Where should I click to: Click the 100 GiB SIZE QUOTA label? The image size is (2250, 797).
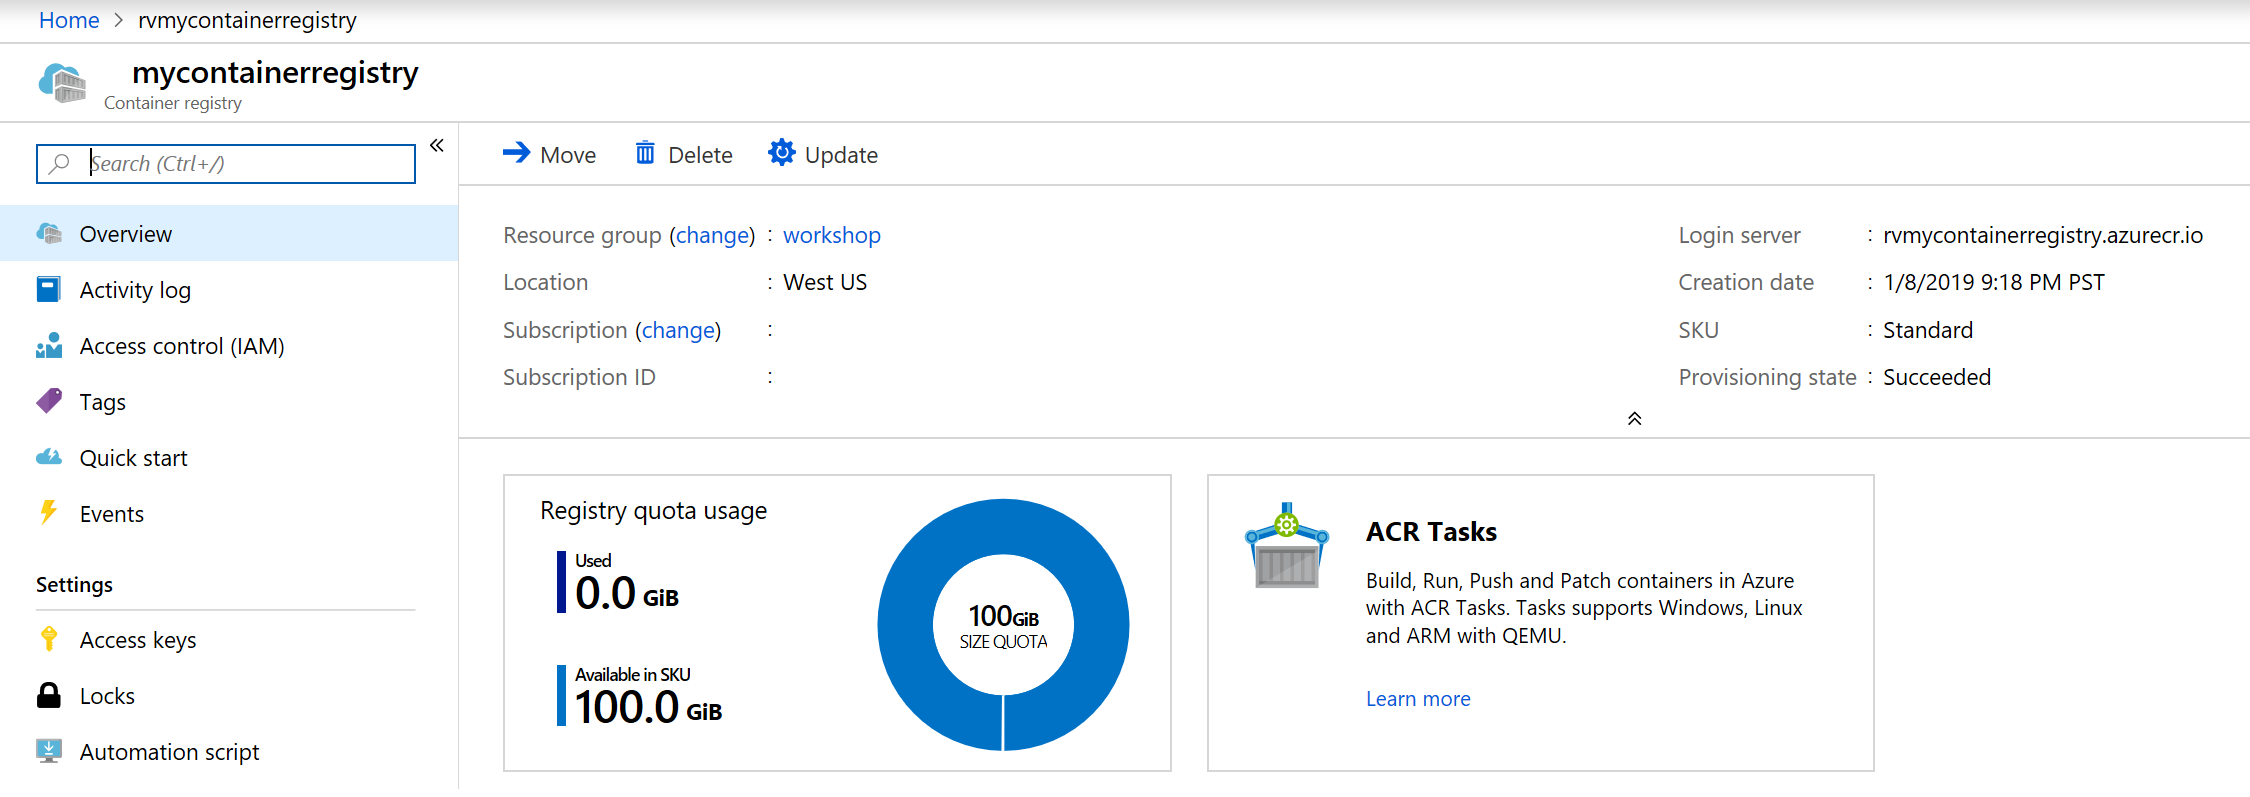tap(1003, 626)
